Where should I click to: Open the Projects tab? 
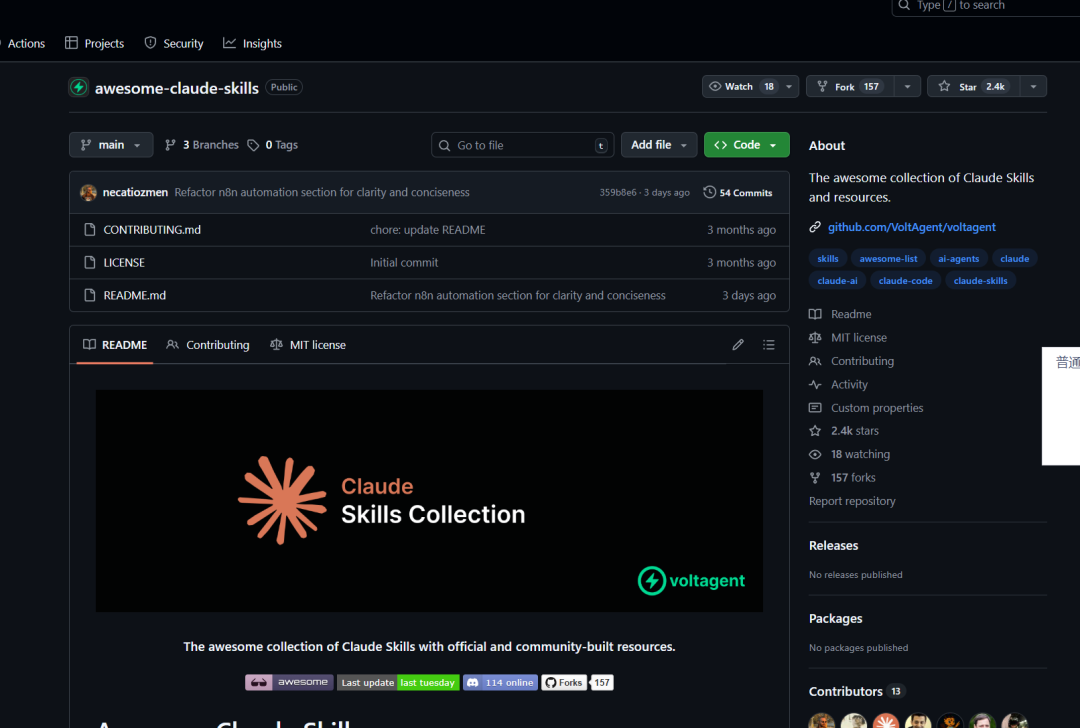(x=94, y=43)
